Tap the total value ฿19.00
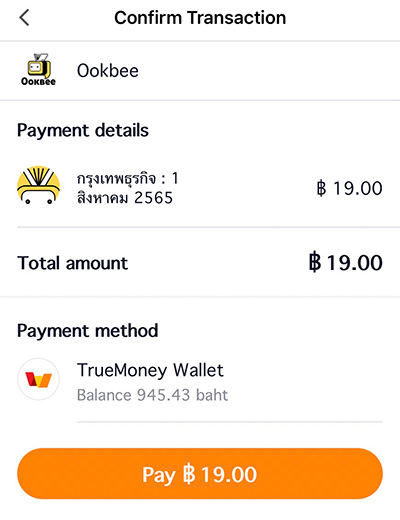The width and height of the screenshot is (400, 520). [346, 263]
